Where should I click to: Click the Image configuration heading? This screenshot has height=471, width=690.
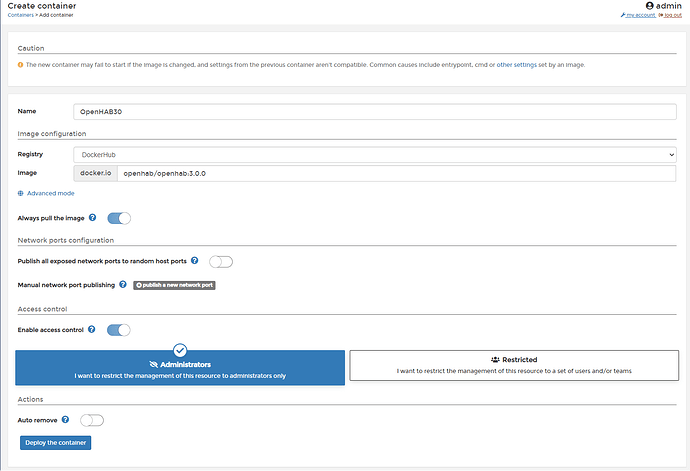(52, 134)
